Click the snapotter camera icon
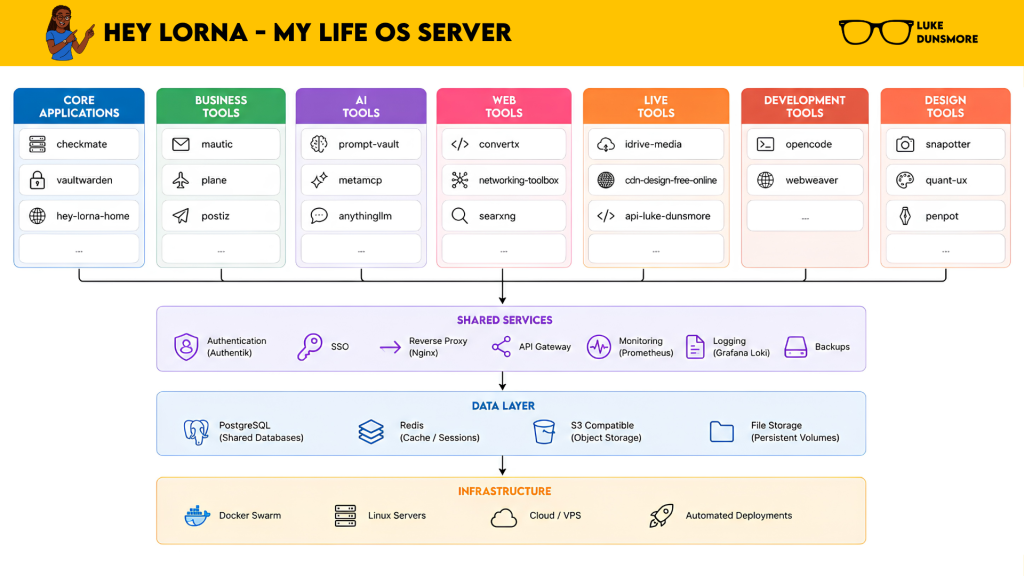This screenshot has height=576, width=1024. pos(905,144)
